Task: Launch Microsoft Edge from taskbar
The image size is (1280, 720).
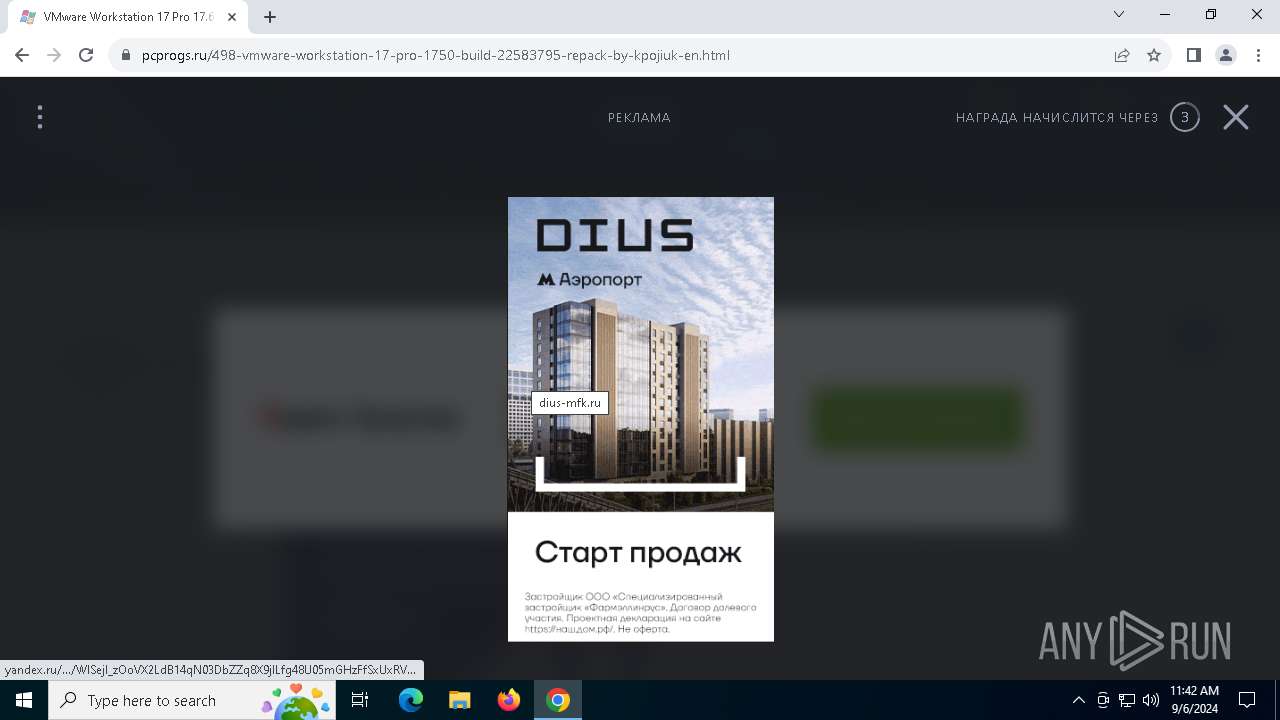Action: coord(411,700)
